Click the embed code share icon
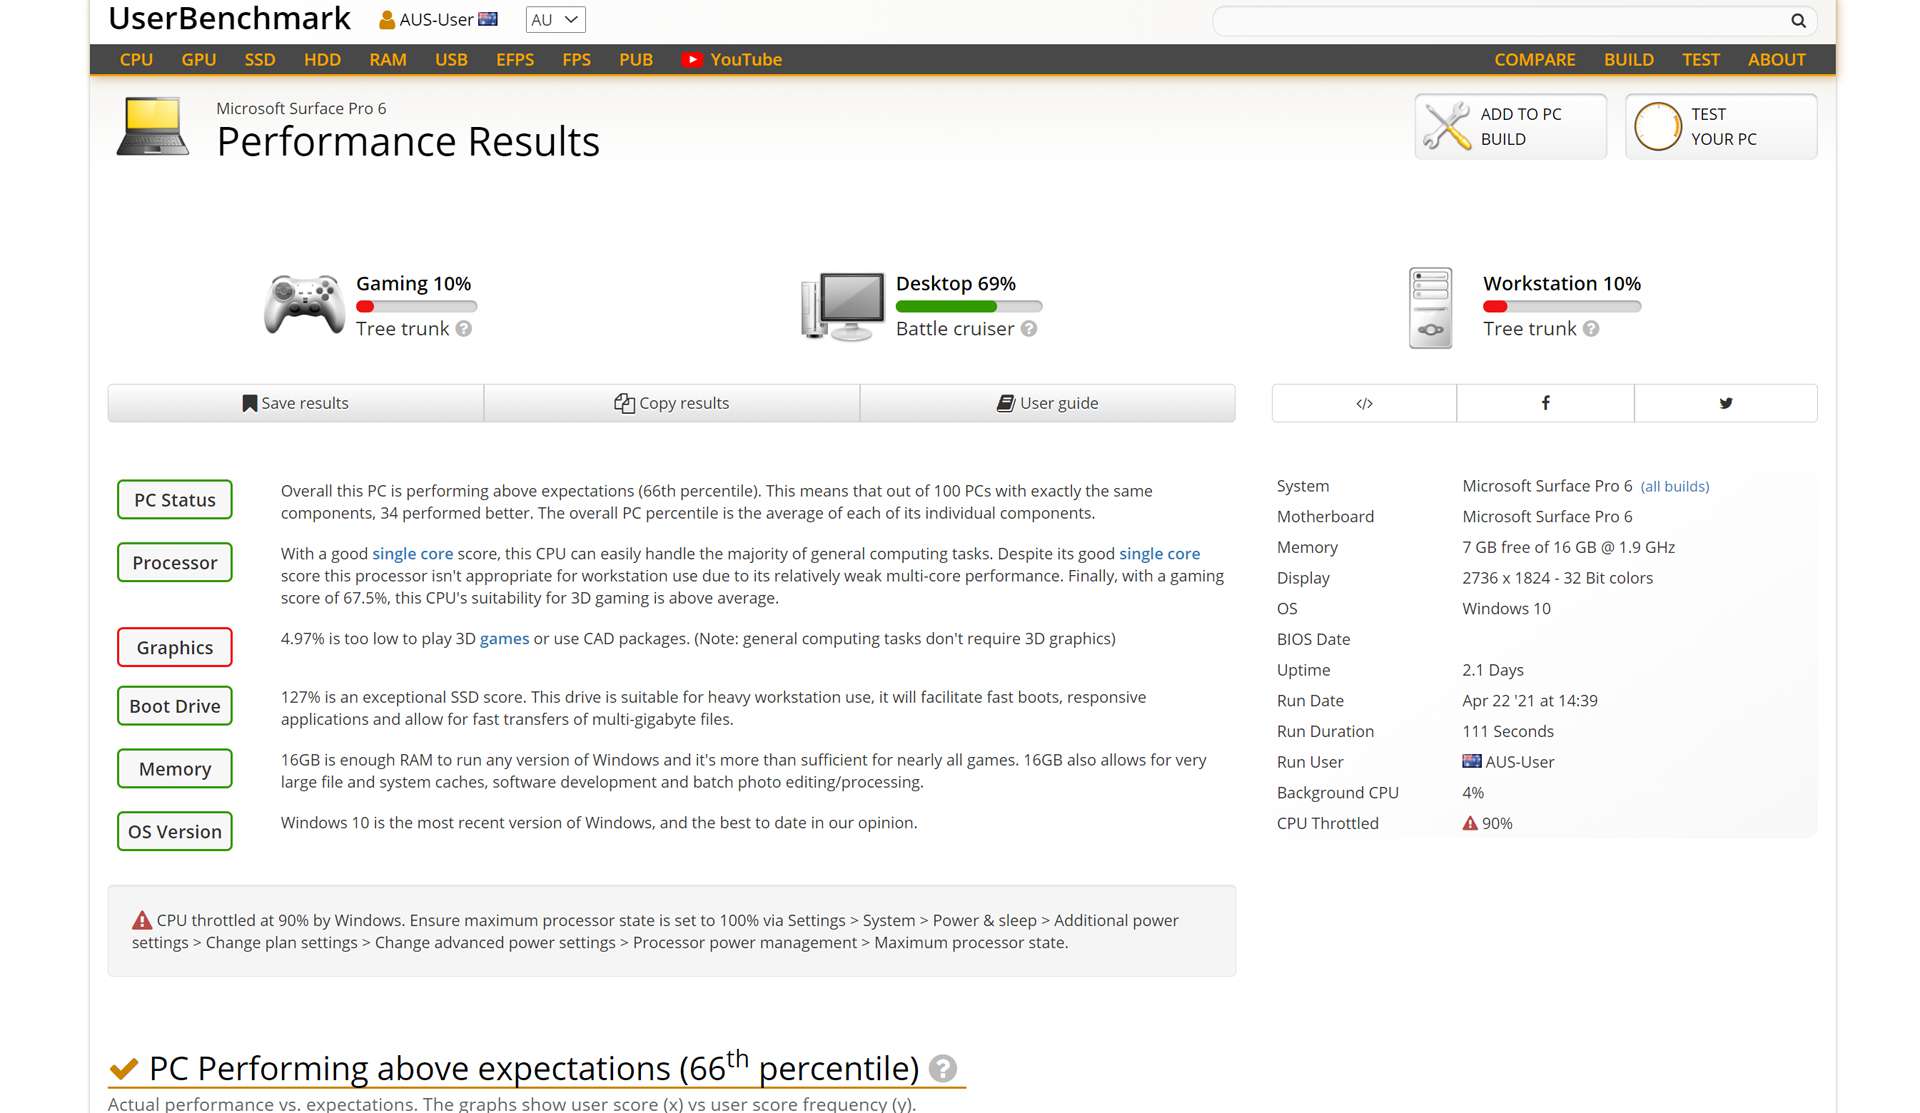This screenshot has width=1920, height=1113. 1364,403
